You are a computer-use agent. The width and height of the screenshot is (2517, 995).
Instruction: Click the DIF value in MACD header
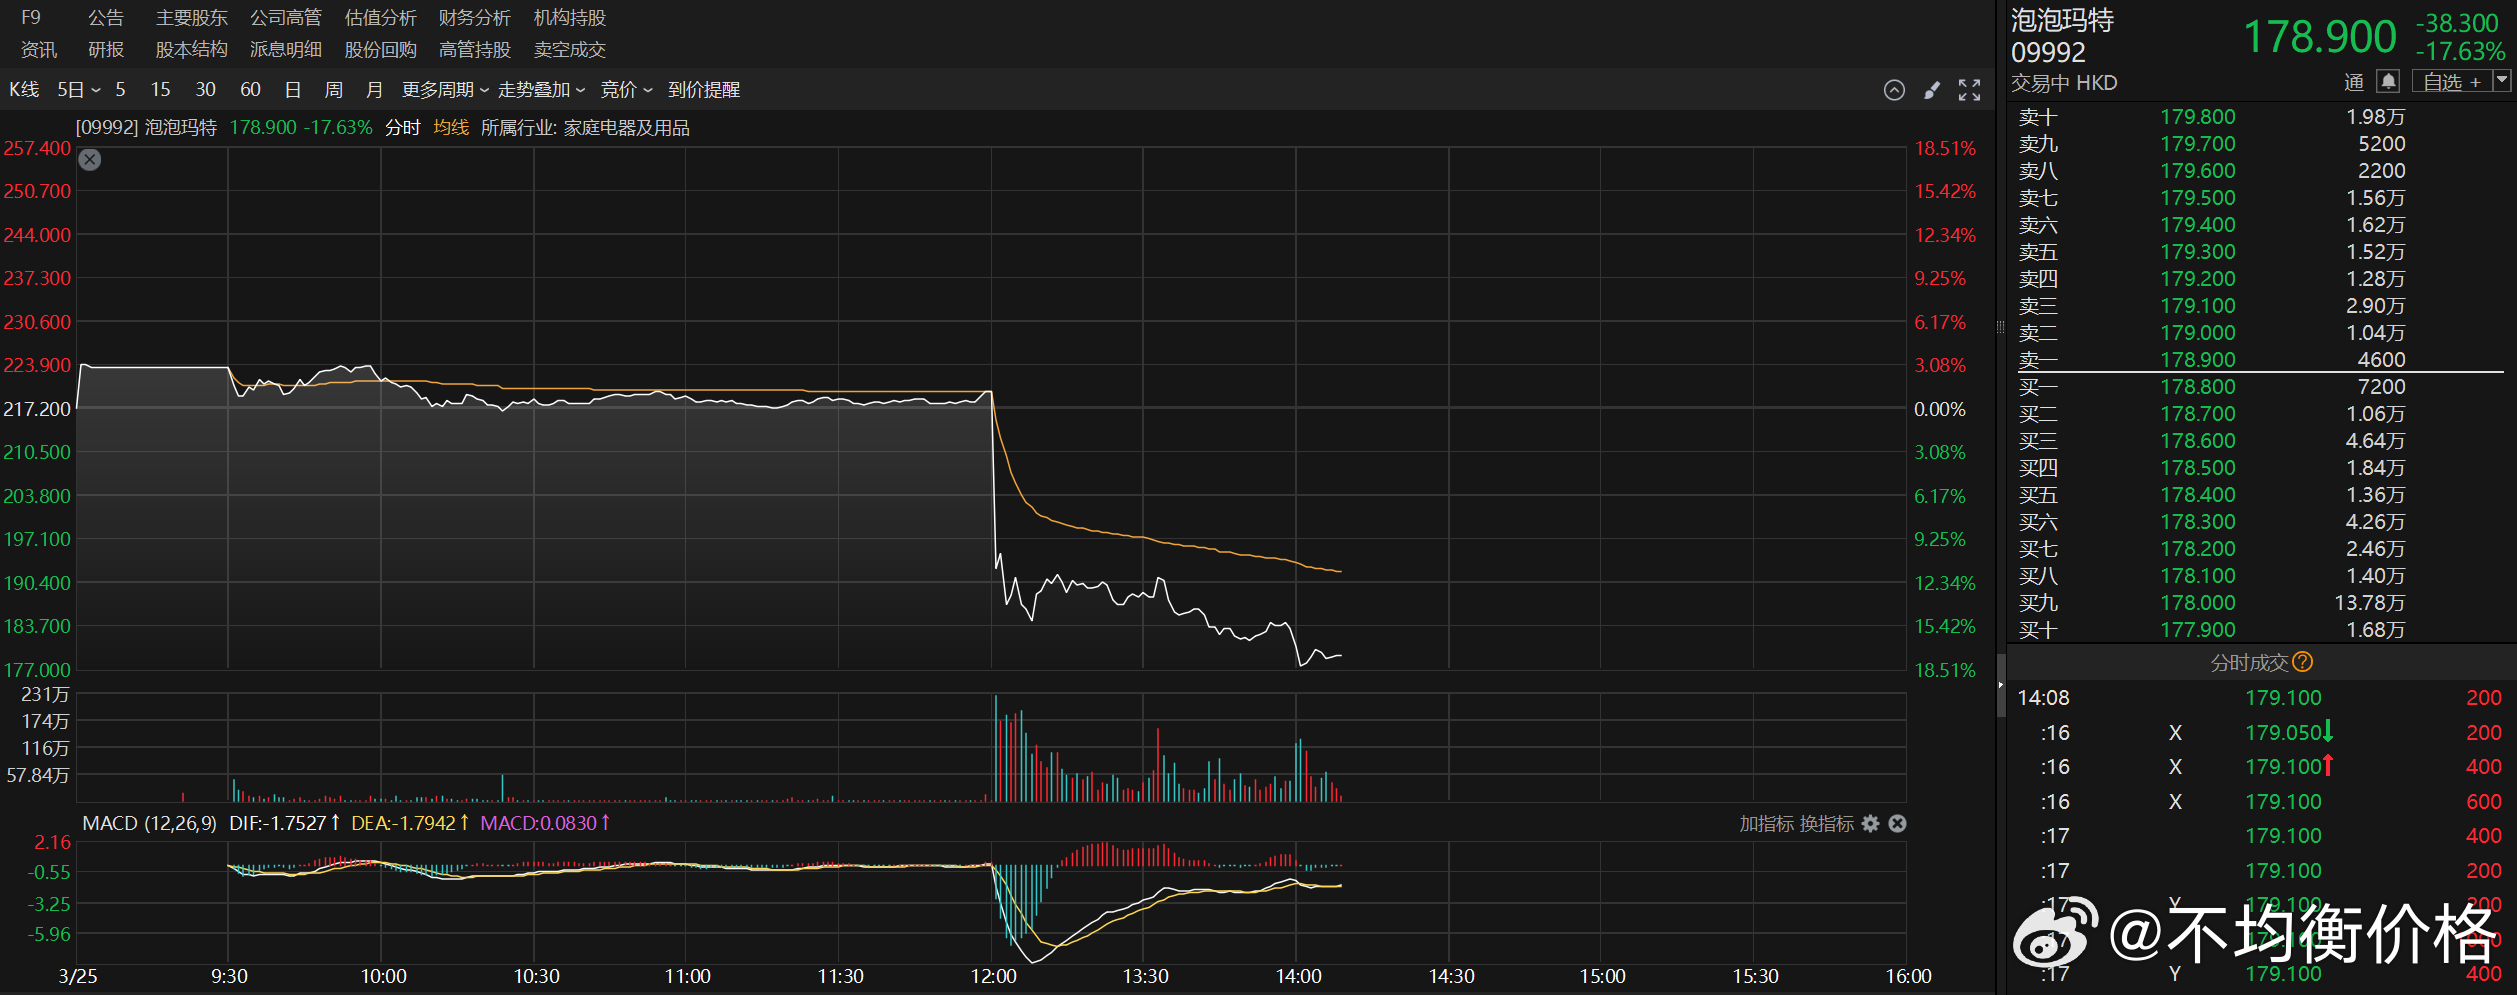click(x=285, y=823)
